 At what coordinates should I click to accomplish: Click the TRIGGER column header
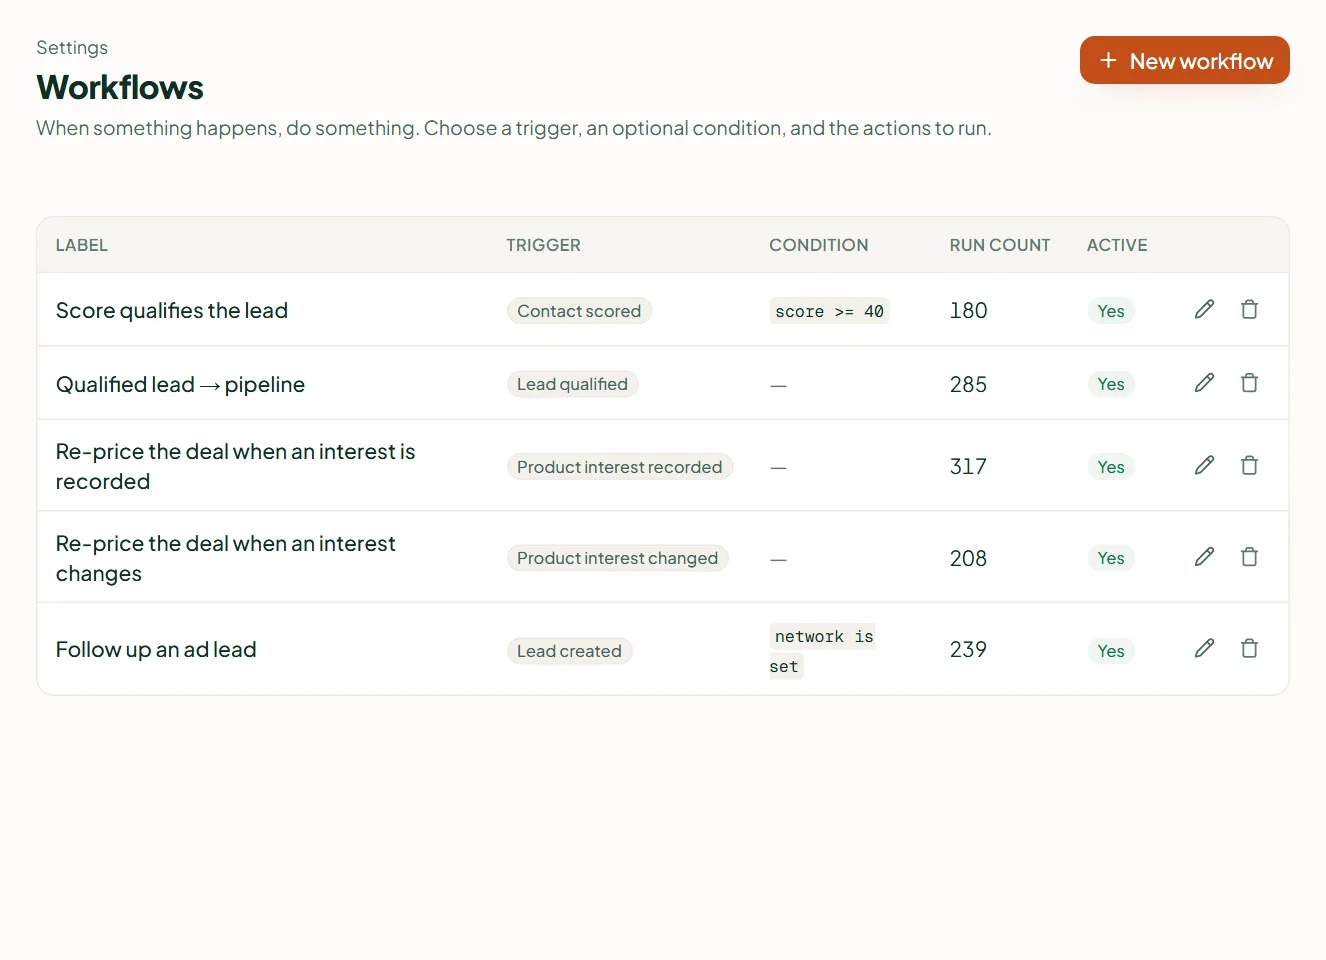point(543,245)
